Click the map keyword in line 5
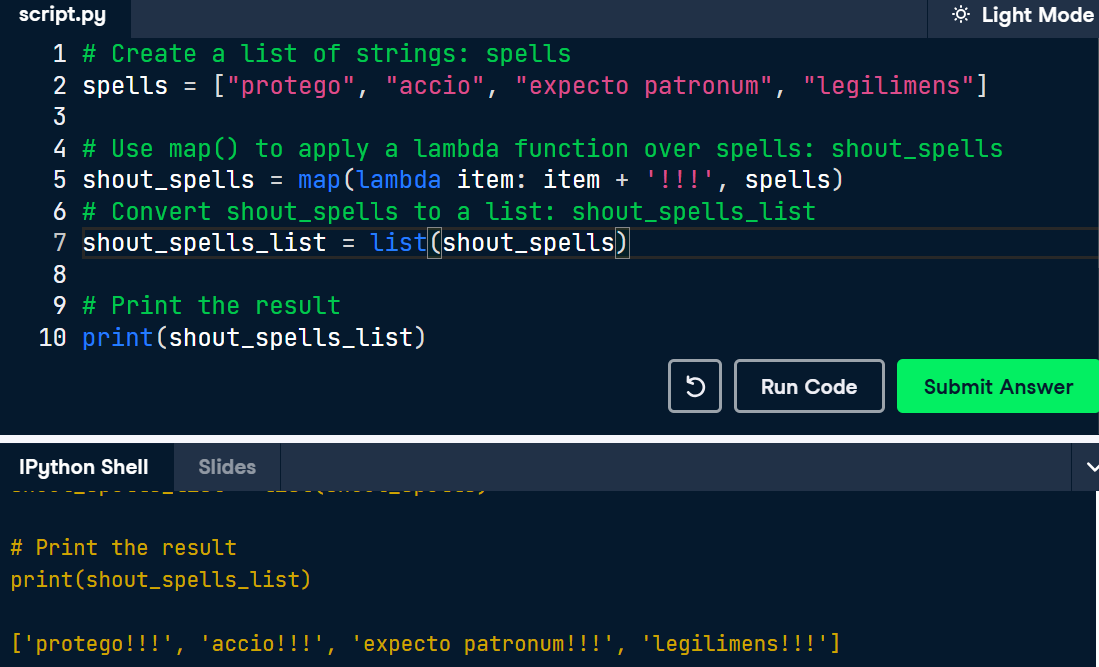Image resolution: width=1099 pixels, height=667 pixels. [x=320, y=180]
